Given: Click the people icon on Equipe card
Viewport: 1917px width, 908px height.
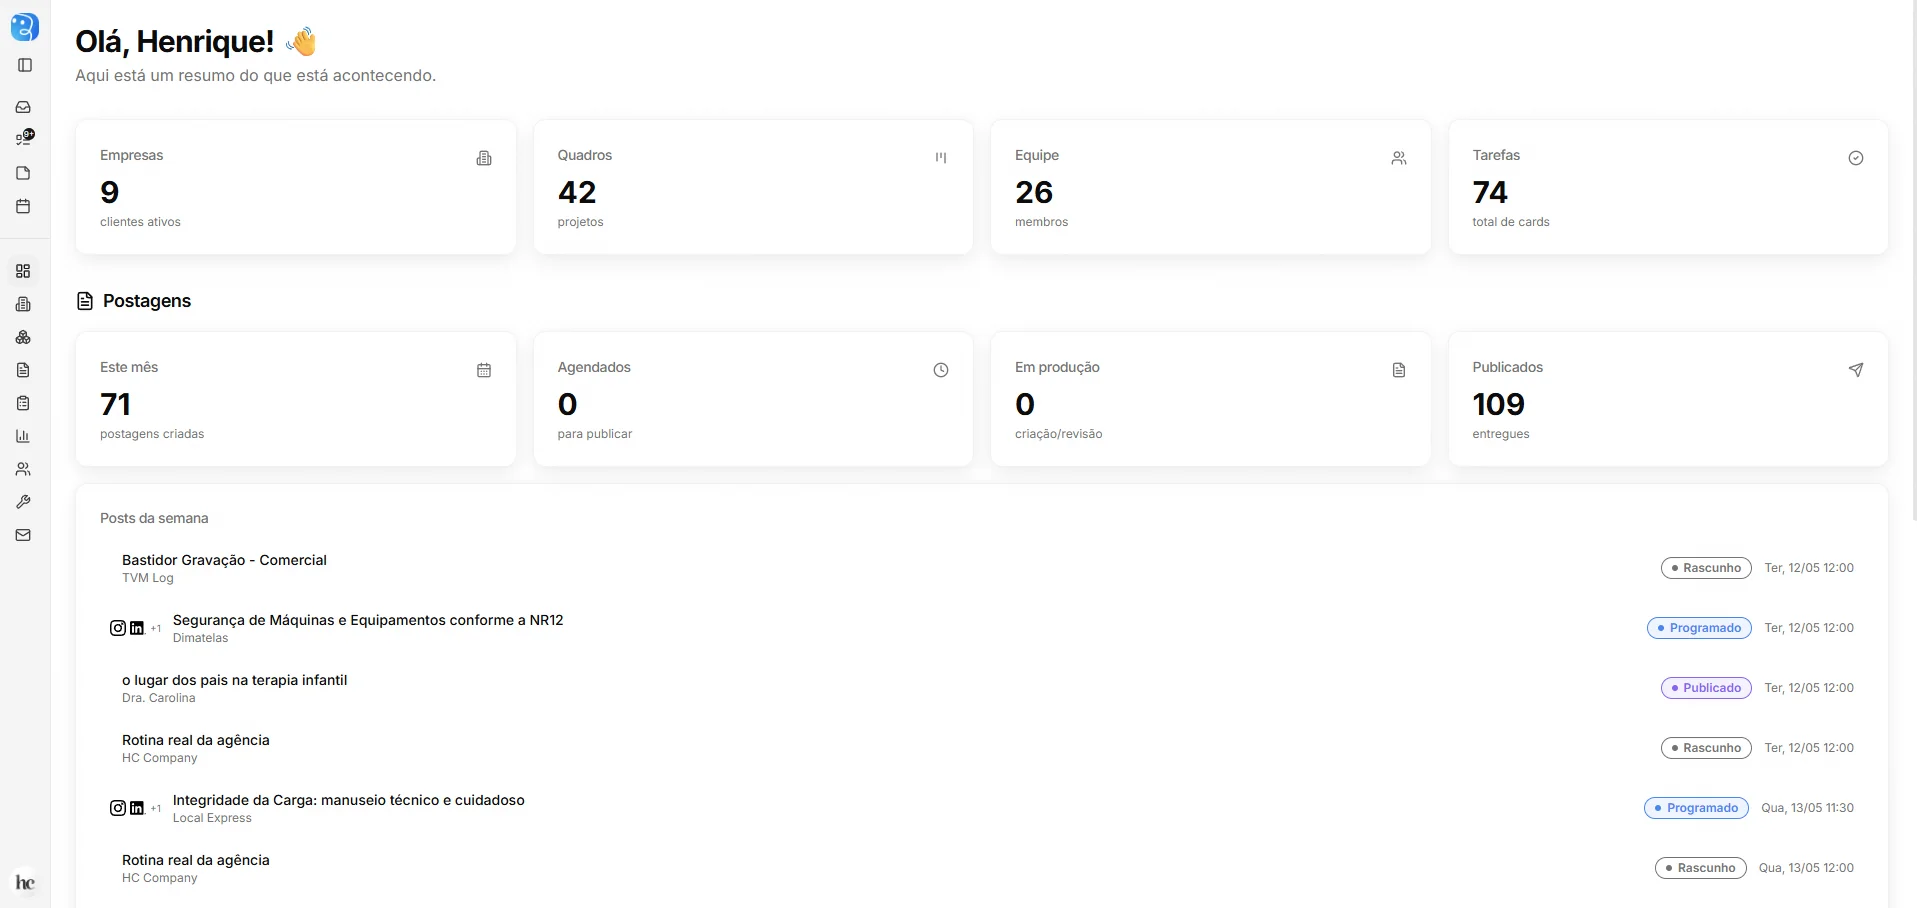Looking at the screenshot, I should tap(1399, 158).
